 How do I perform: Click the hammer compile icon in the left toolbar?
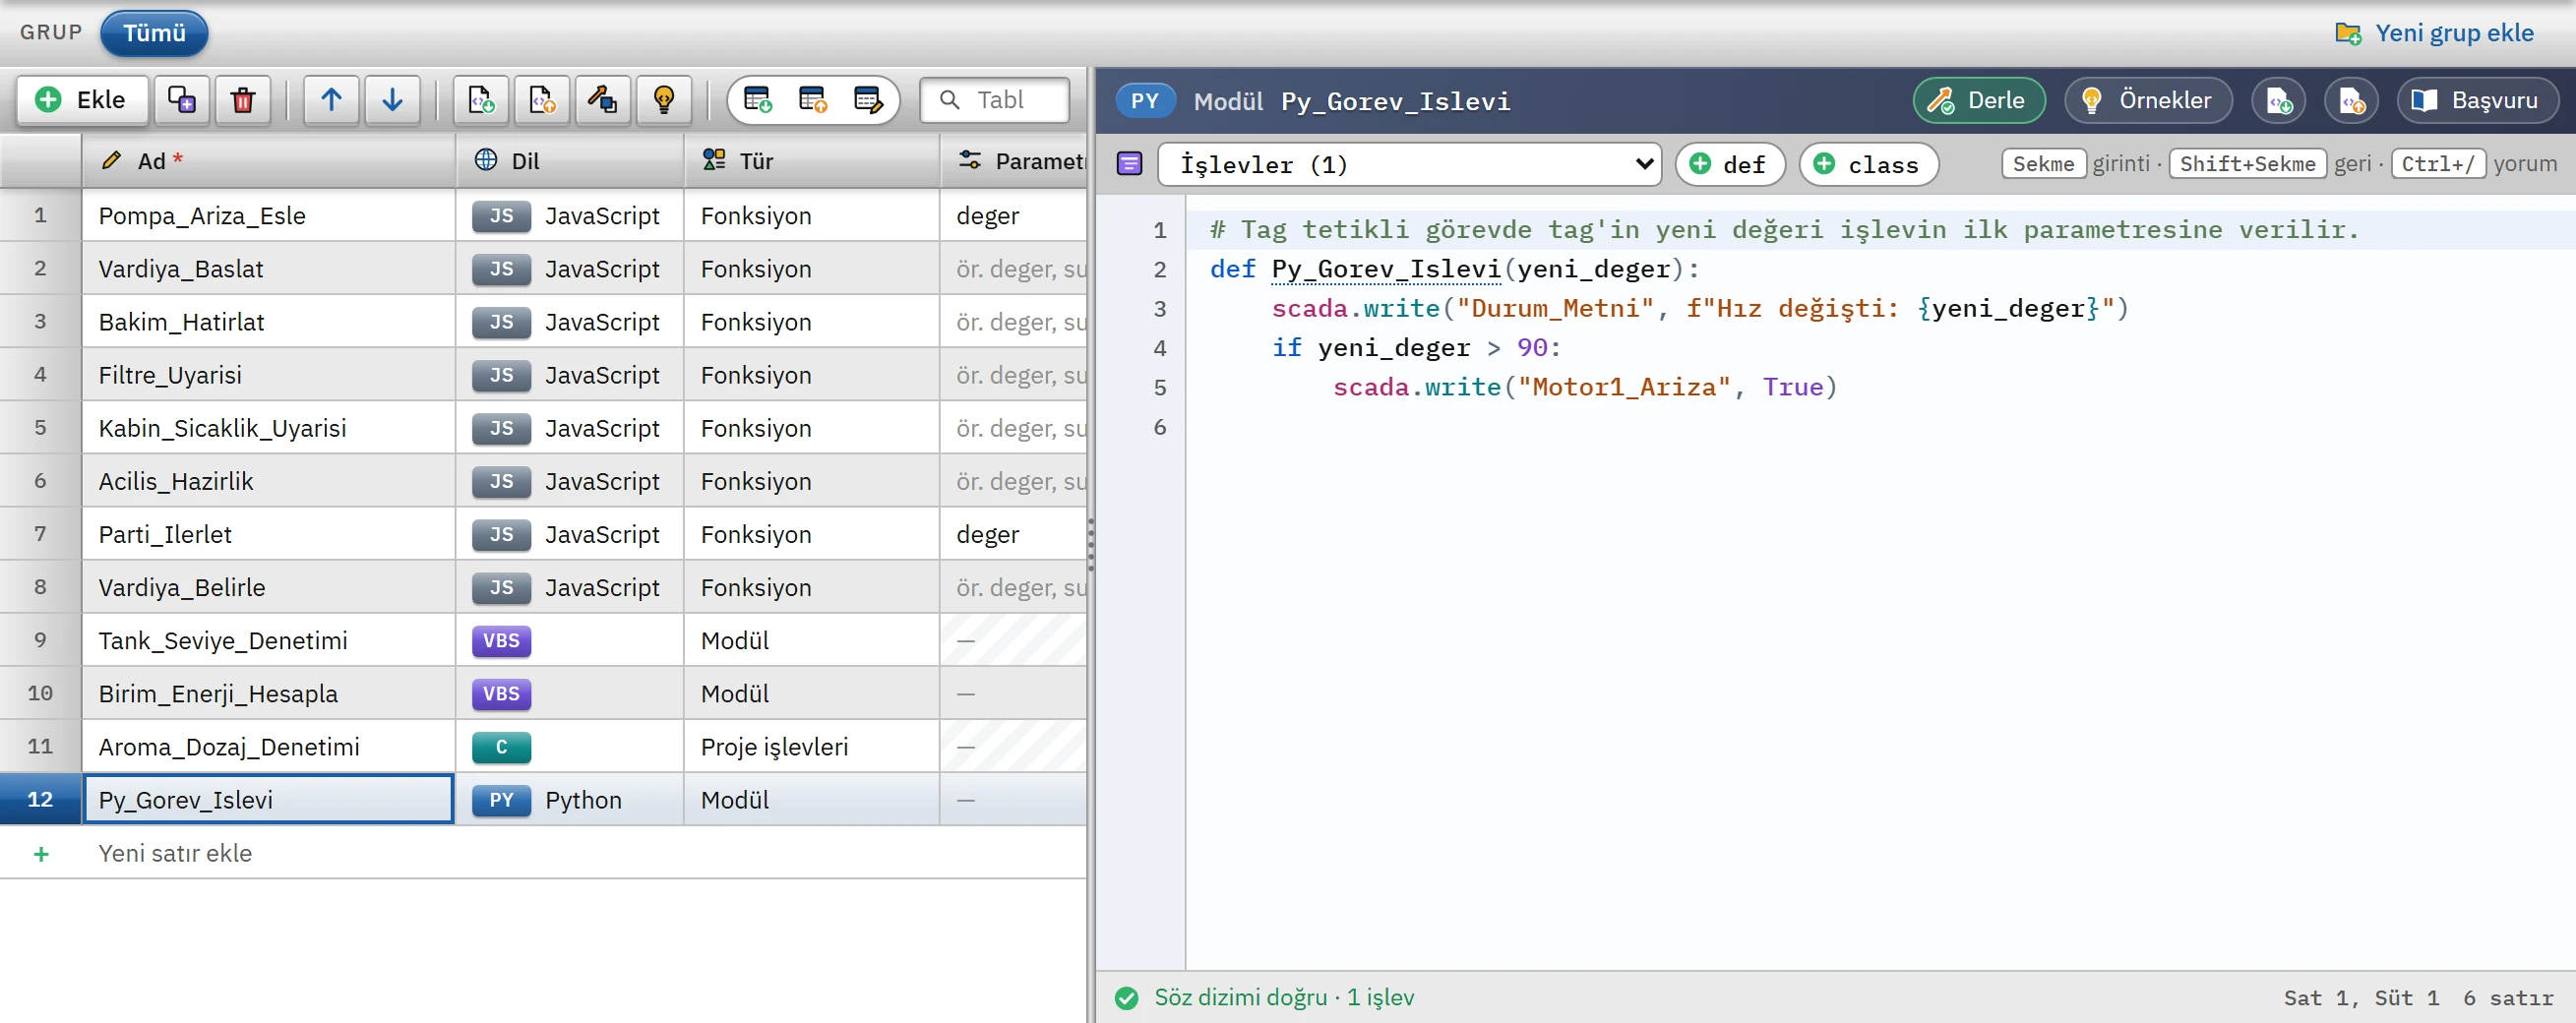click(603, 100)
